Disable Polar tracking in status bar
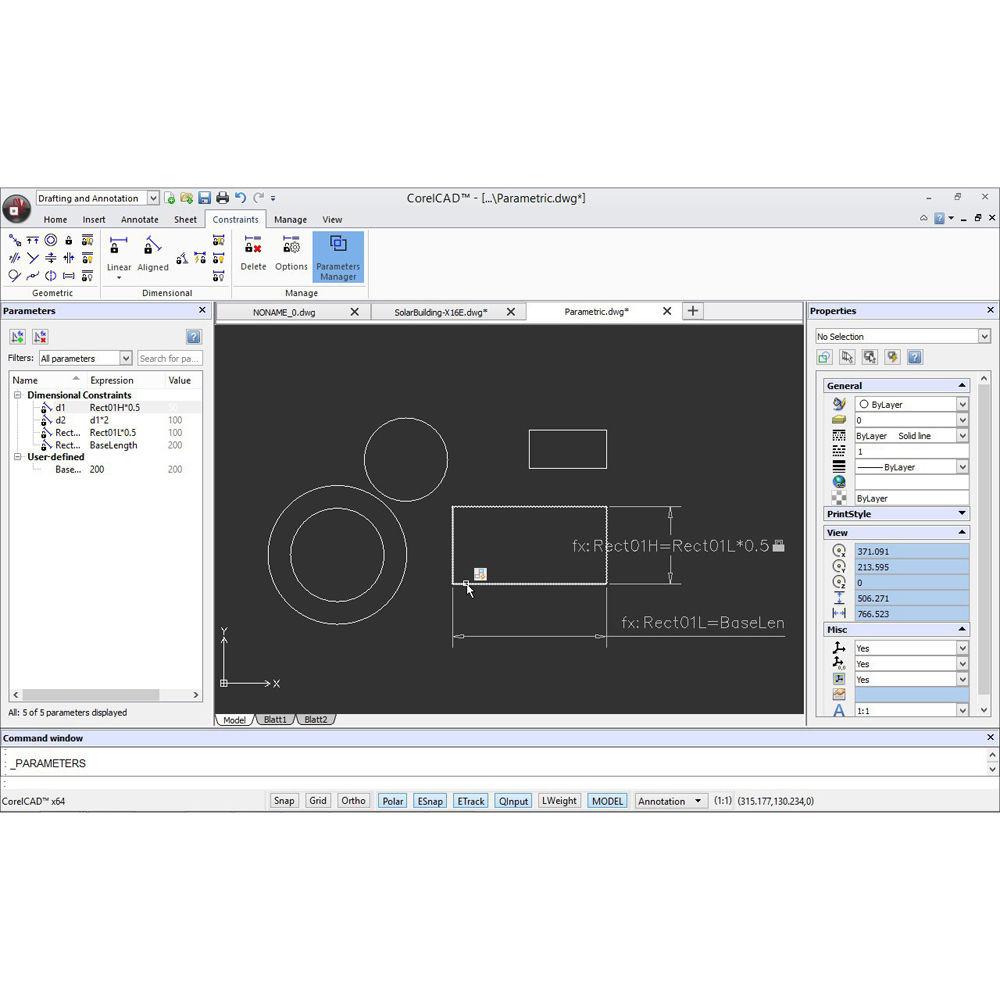 coord(393,801)
